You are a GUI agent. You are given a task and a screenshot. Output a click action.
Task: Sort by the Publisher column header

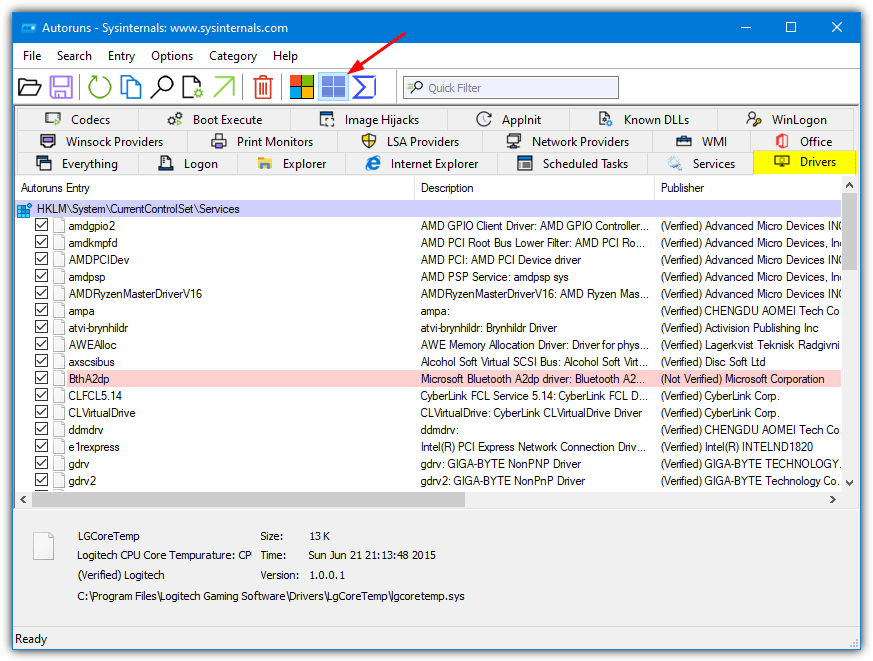748,188
